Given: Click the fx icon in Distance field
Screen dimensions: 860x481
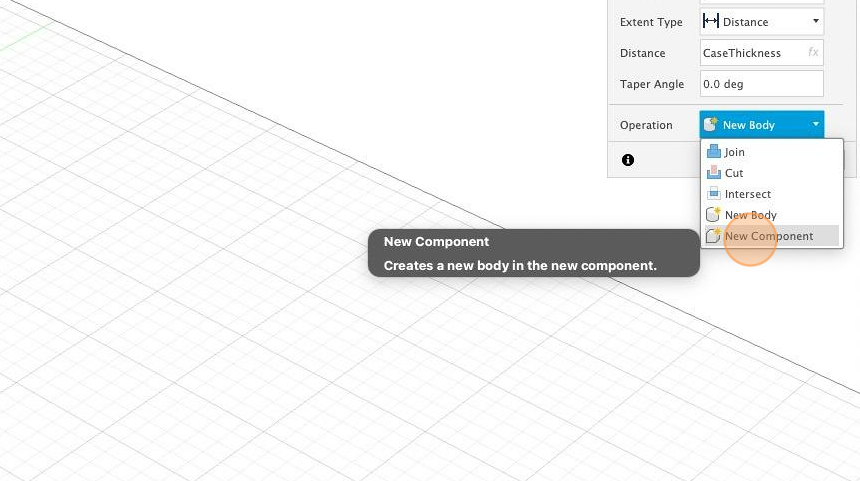Looking at the screenshot, I should pyautogui.click(x=813, y=53).
